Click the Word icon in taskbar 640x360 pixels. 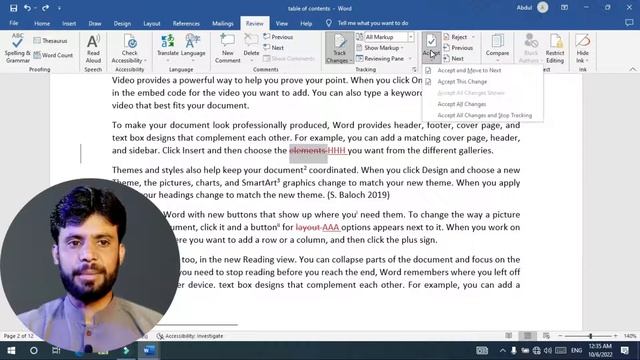click(149, 350)
